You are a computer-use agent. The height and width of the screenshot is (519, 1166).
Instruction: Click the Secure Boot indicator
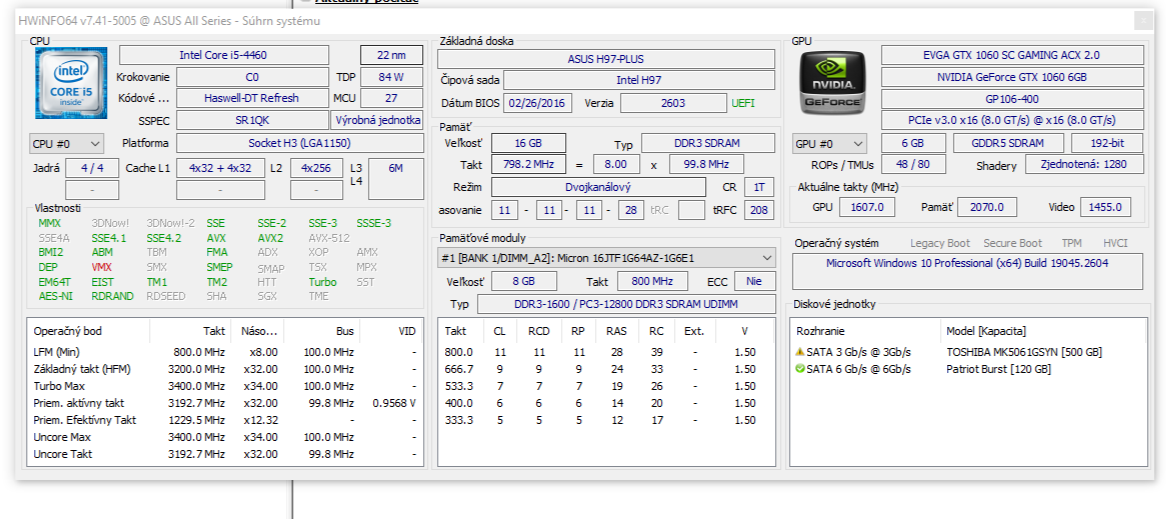(x=1013, y=243)
